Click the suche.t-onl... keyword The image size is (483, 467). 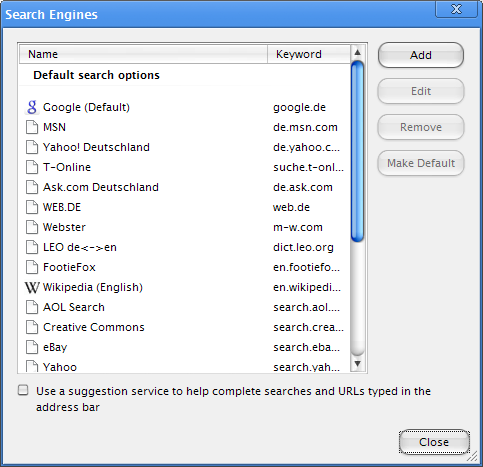pos(308,167)
